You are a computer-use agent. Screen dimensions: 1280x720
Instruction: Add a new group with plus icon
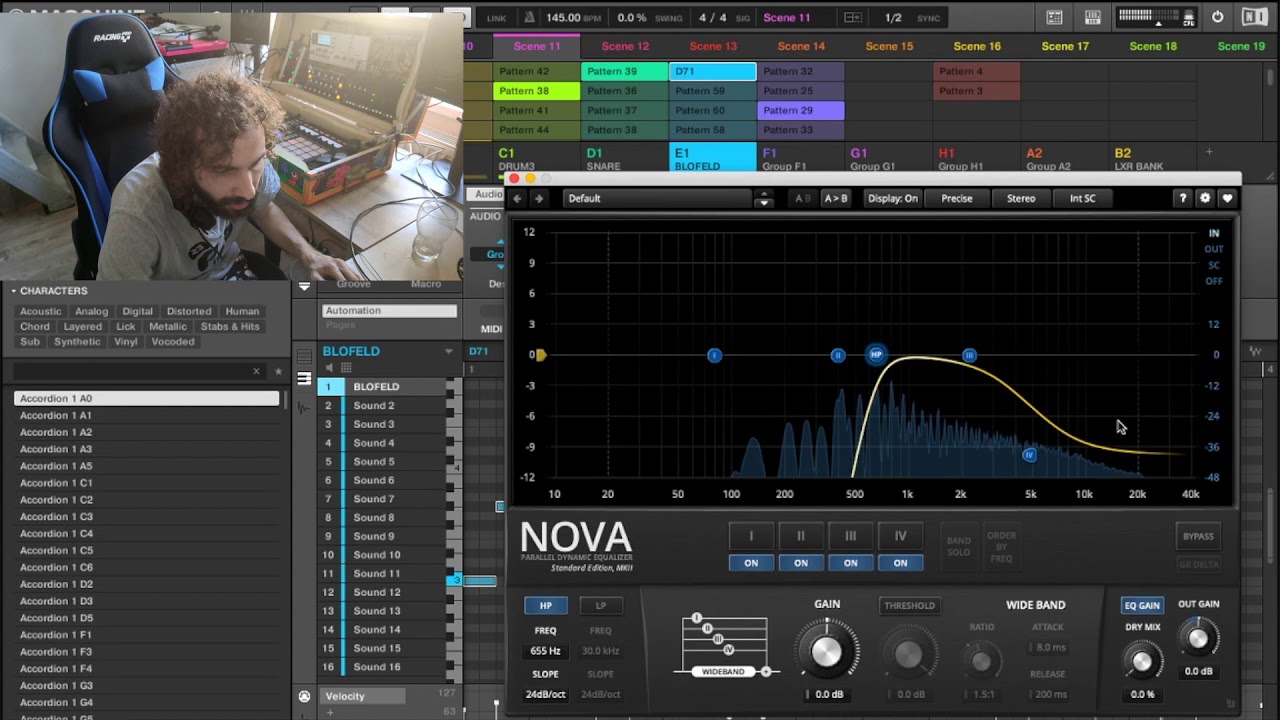pos(1209,152)
